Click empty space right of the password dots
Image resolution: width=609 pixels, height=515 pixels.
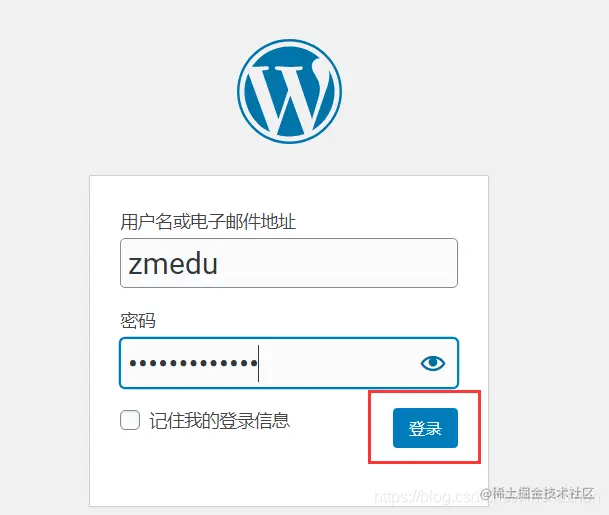click(338, 363)
